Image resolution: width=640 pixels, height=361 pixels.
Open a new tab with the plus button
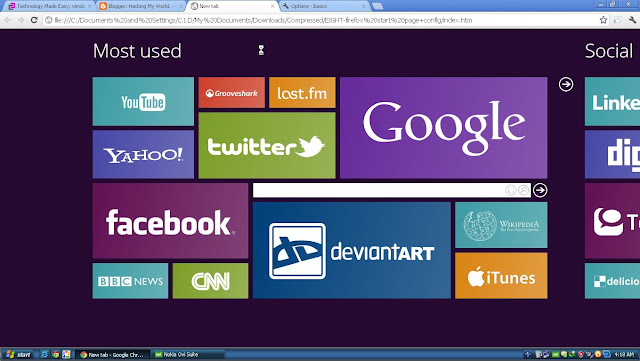pyautogui.click(x=378, y=6)
